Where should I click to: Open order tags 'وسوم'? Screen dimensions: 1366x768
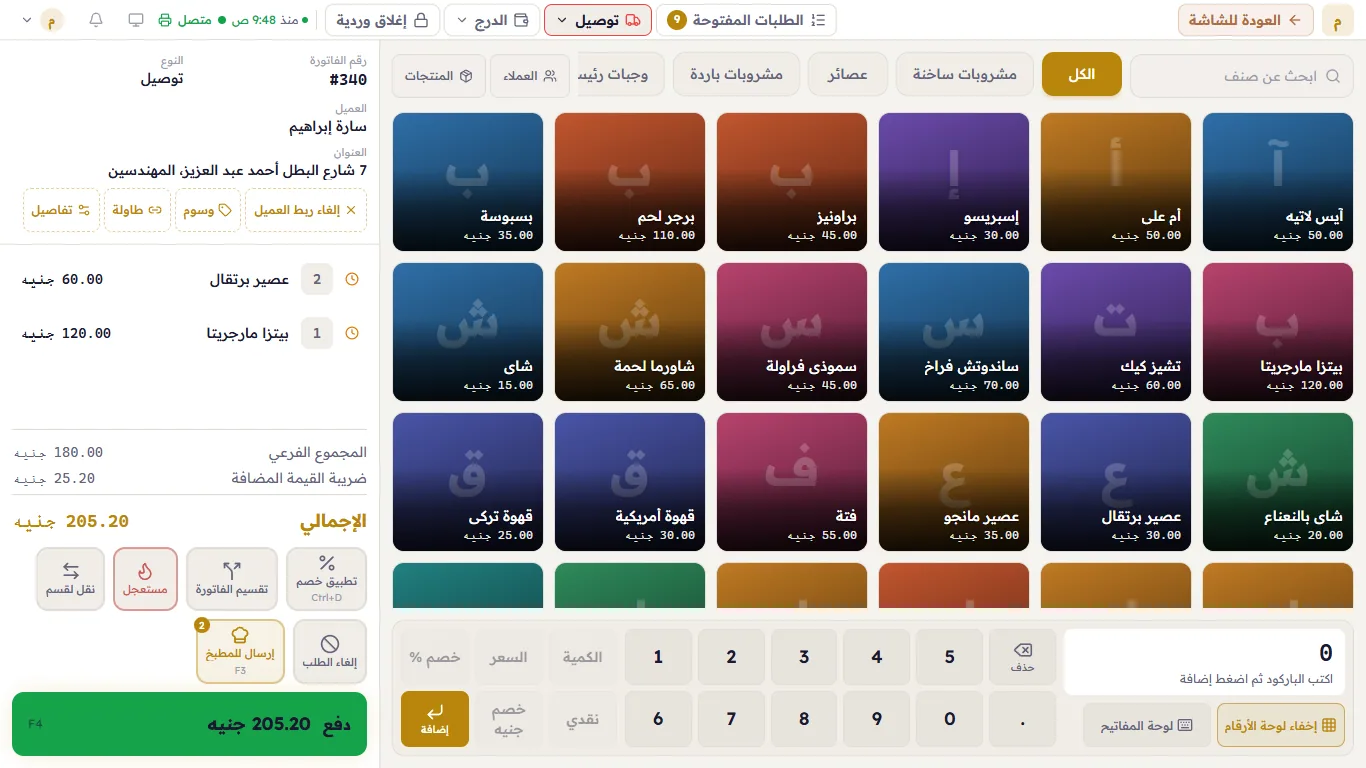[207, 210]
